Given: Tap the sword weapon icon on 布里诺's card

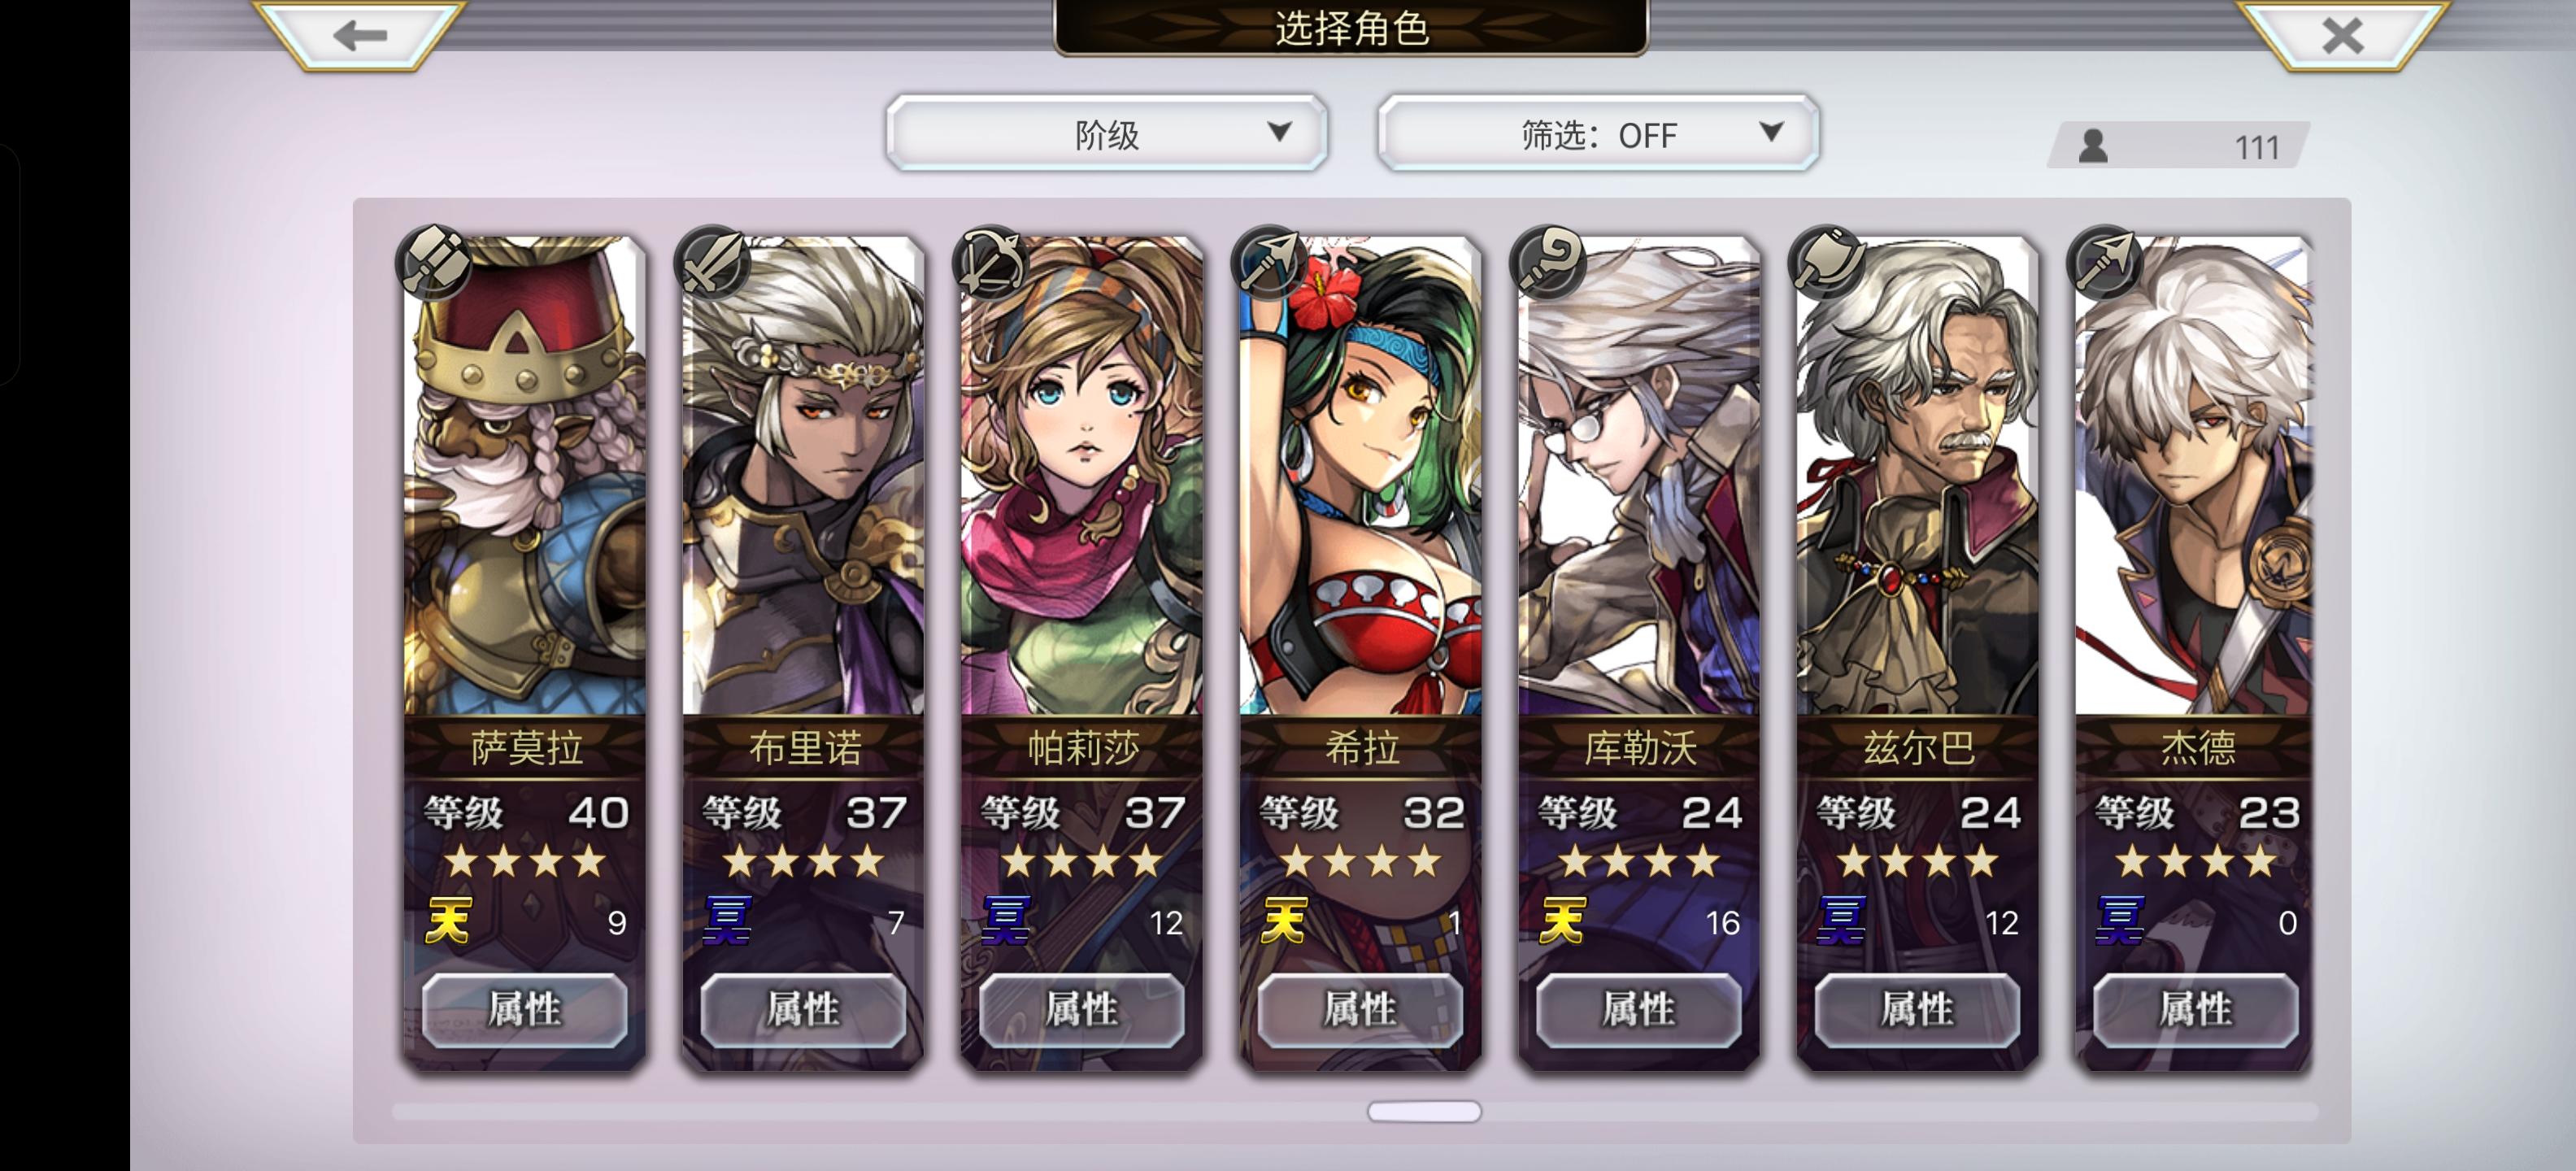Looking at the screenshot, I should pyautogui.click(x=713, y=263).
